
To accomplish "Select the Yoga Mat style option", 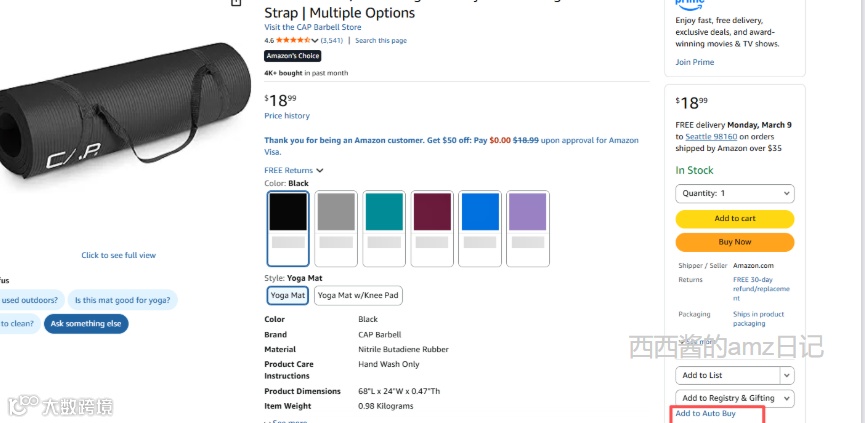I will tap(288, 295).
